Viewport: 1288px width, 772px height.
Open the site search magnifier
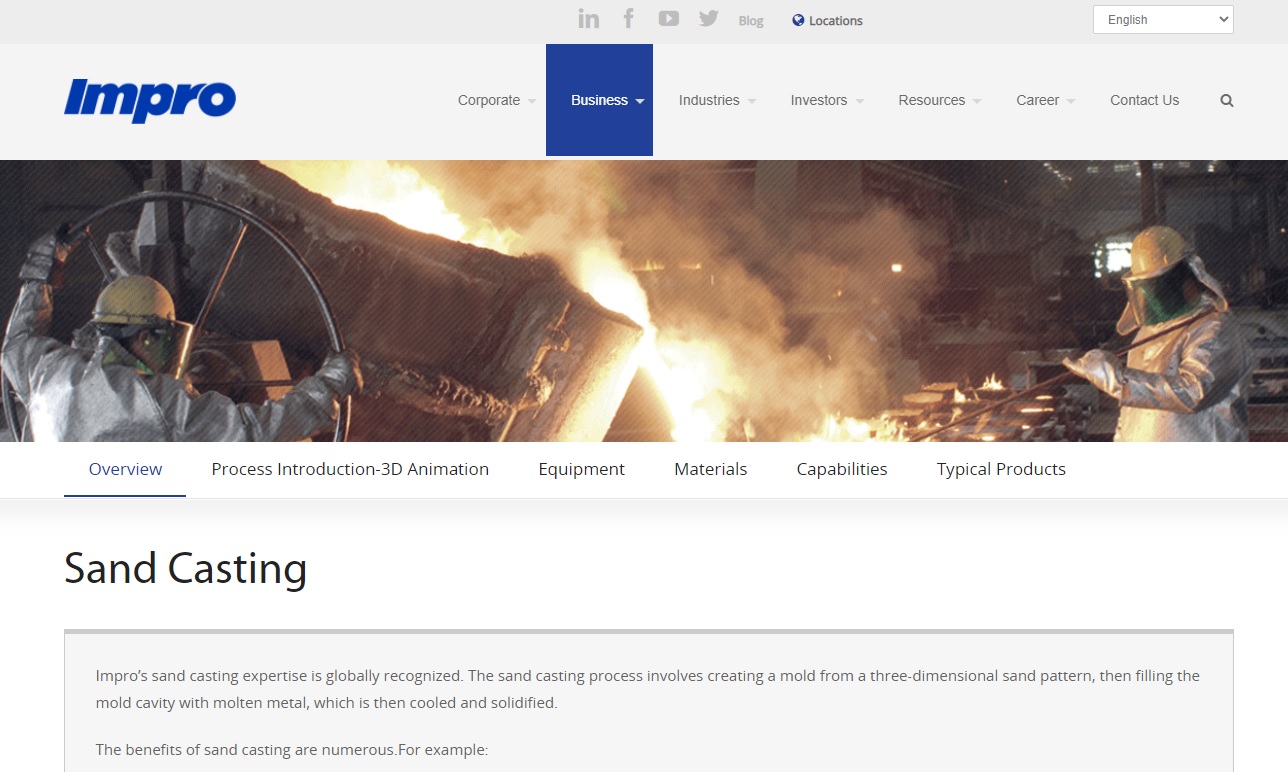[x=1226, y=100]
